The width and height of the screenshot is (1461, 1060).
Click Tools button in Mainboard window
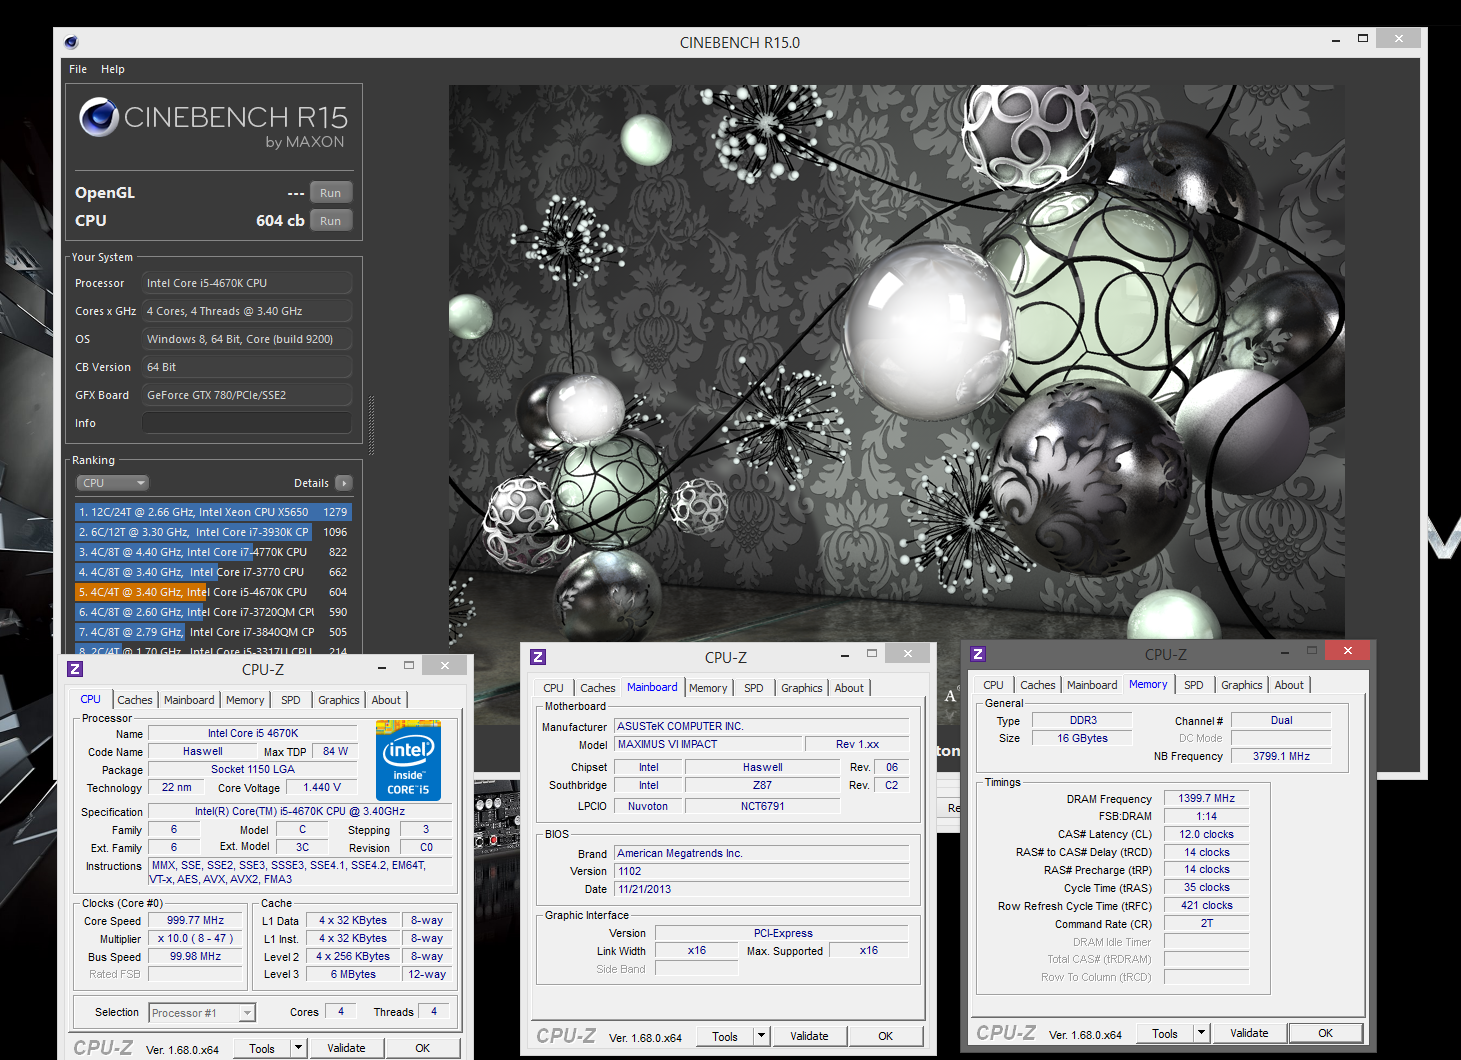(725, 1036)
